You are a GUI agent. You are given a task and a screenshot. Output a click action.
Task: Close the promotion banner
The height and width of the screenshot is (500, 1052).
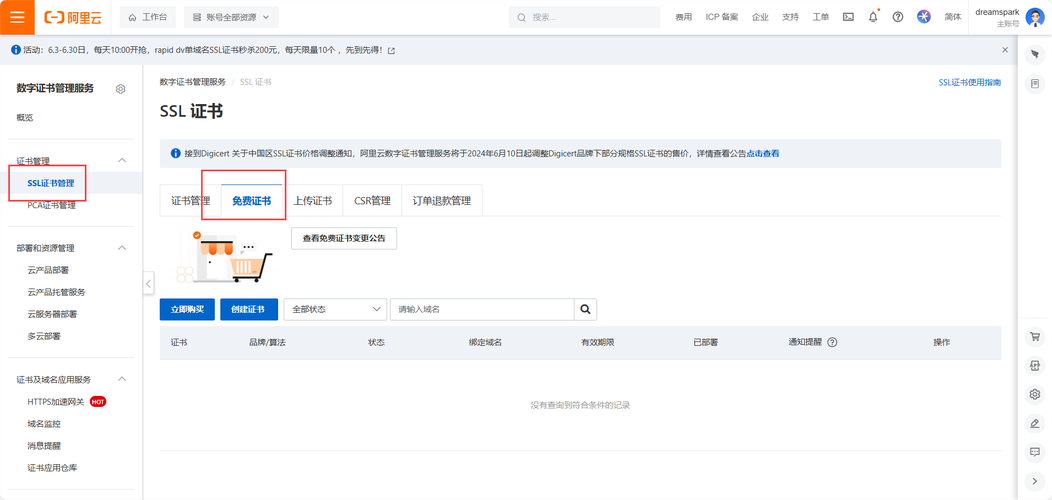pos(1005,50)
